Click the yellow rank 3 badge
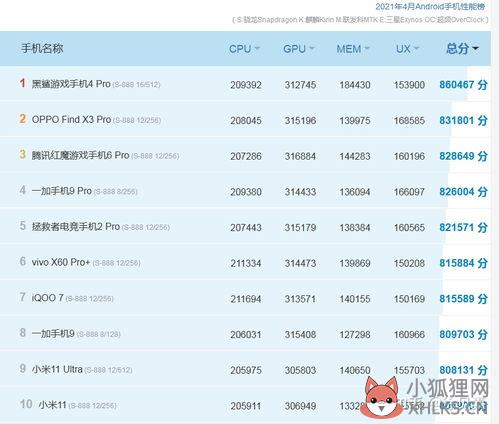This screenshot has width=499, height=424. [22, 154]
